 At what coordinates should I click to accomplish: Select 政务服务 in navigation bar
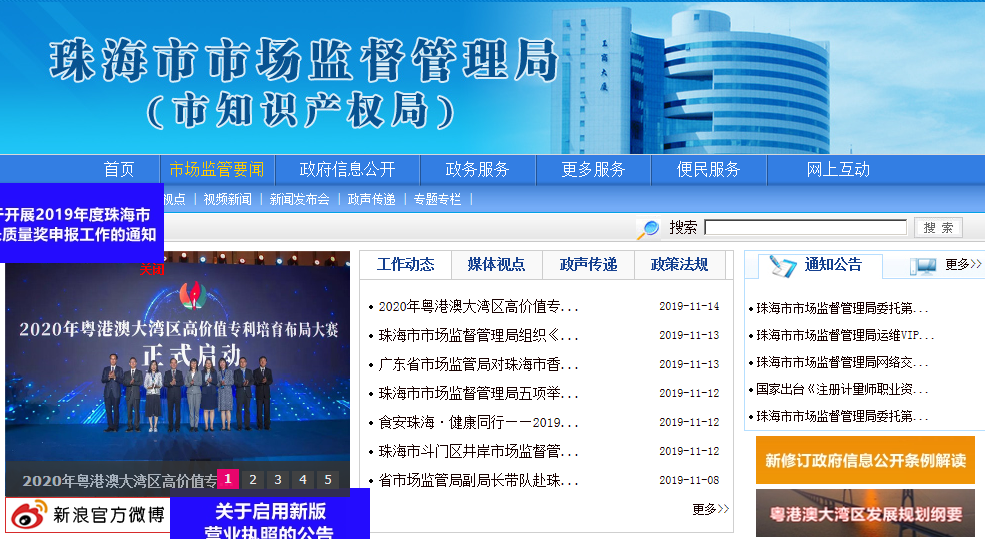477,170
